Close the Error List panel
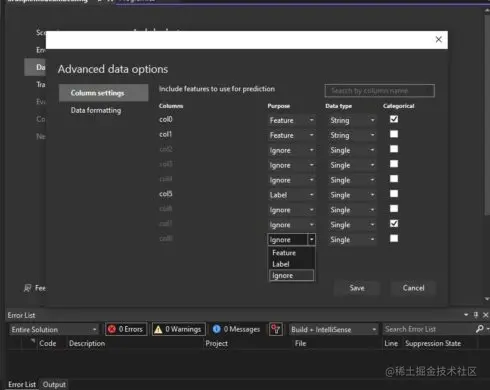 (486, 315)
